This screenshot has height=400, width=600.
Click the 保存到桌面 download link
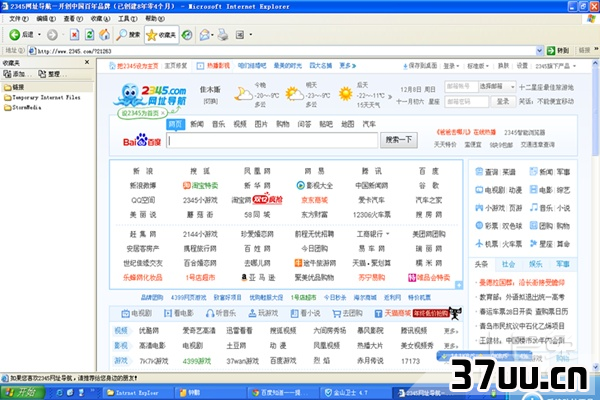click(420, 66)
